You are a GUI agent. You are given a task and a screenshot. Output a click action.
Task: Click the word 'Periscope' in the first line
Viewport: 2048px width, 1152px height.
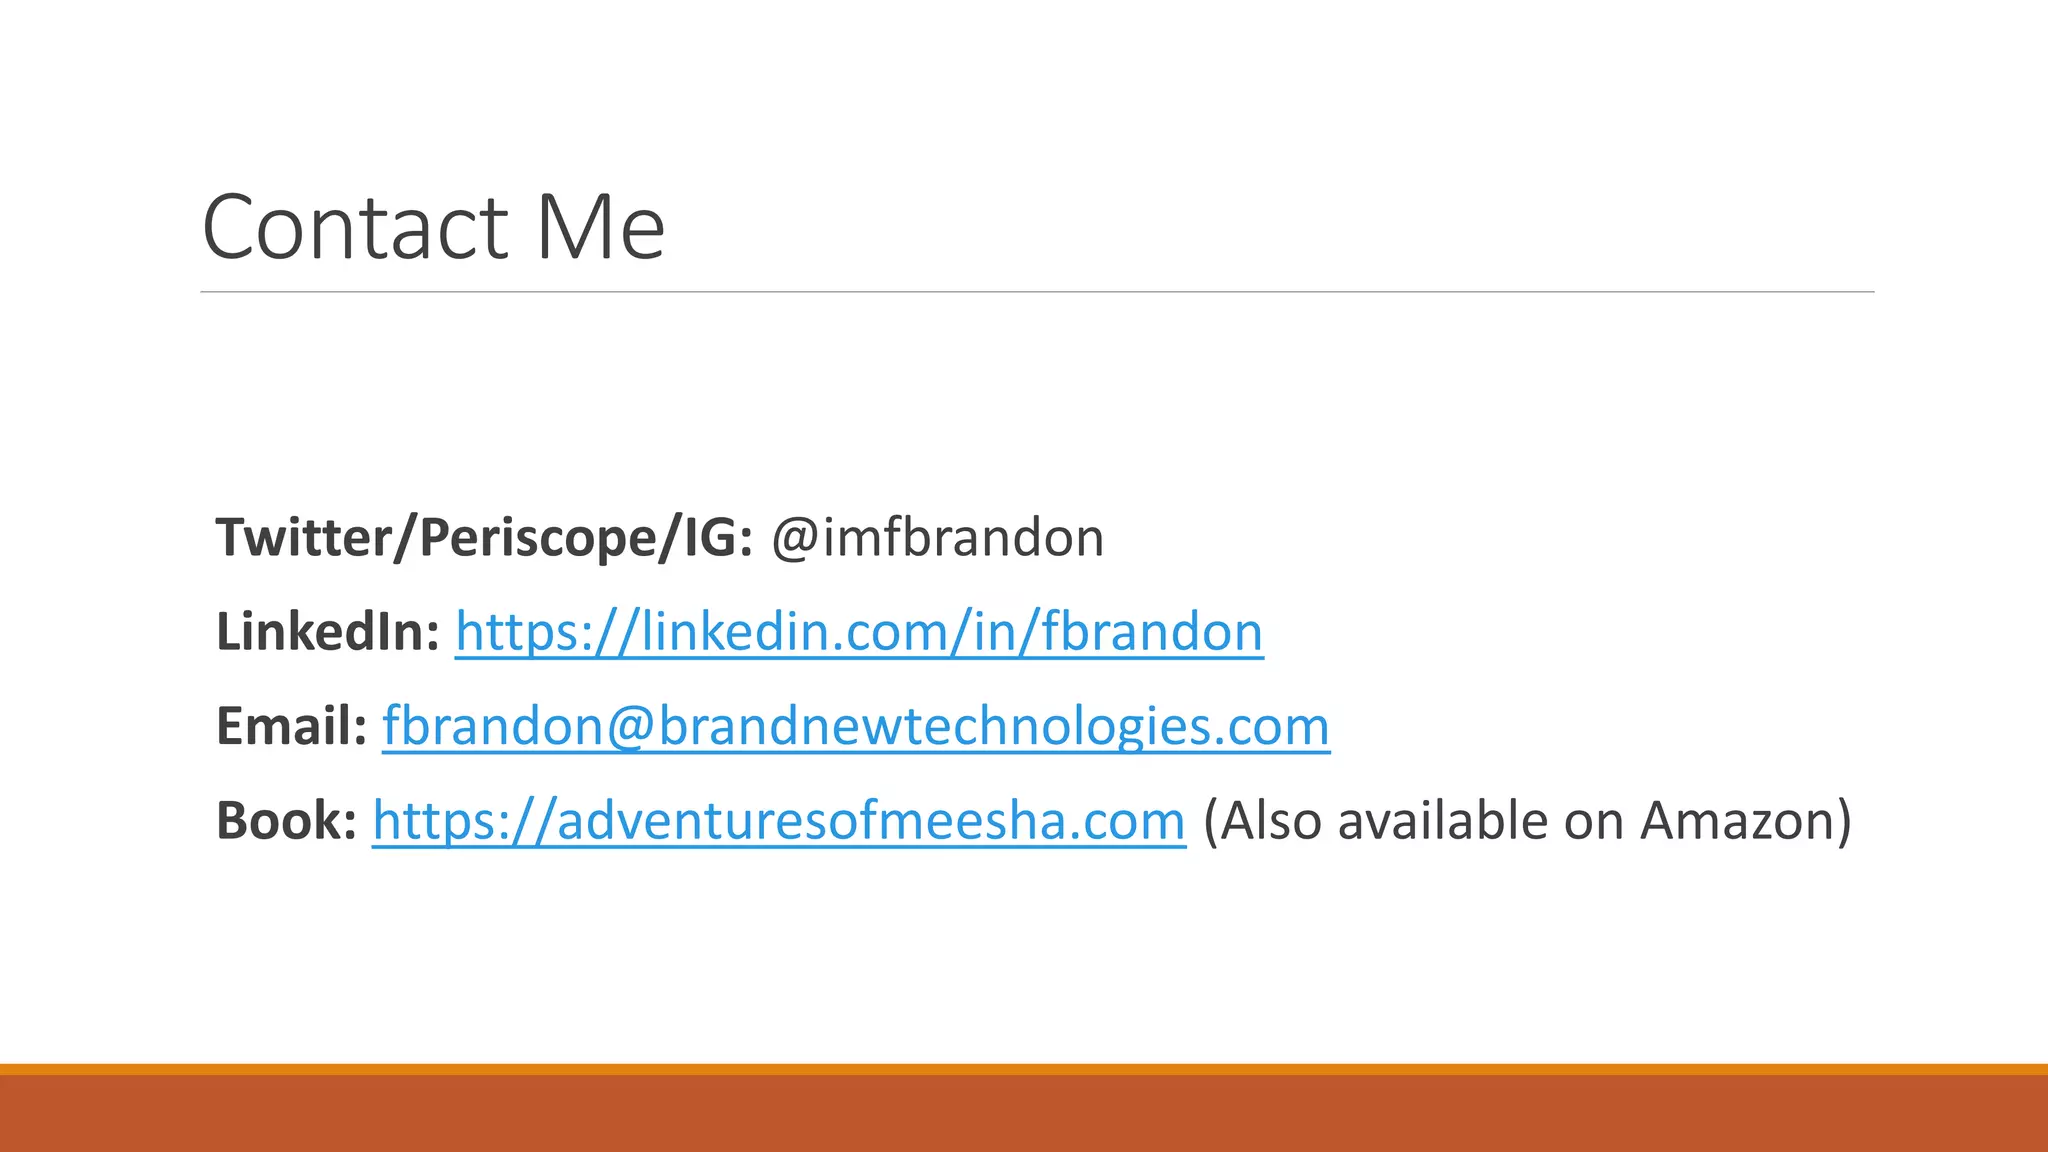click(x=536, y=538)
